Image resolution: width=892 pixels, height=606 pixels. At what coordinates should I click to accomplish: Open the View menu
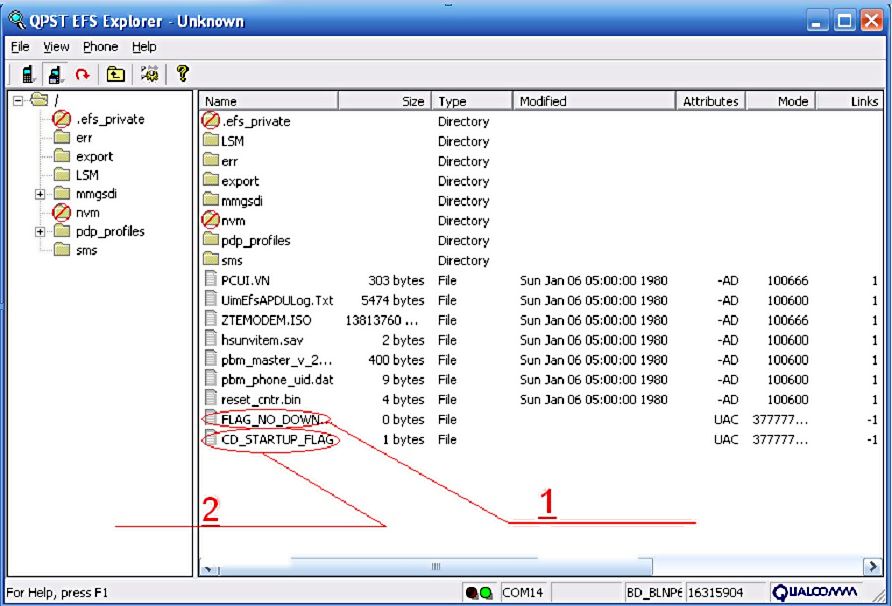pyautogui.click(x=56, y=47)
